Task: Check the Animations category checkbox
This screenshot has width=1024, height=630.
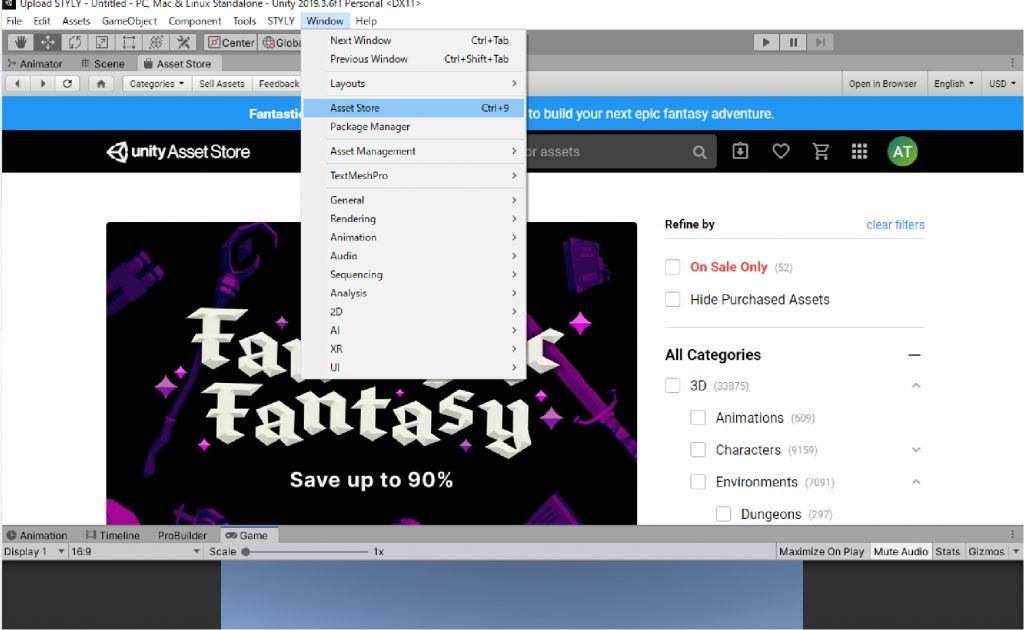Action: click(x=698, y=417)
